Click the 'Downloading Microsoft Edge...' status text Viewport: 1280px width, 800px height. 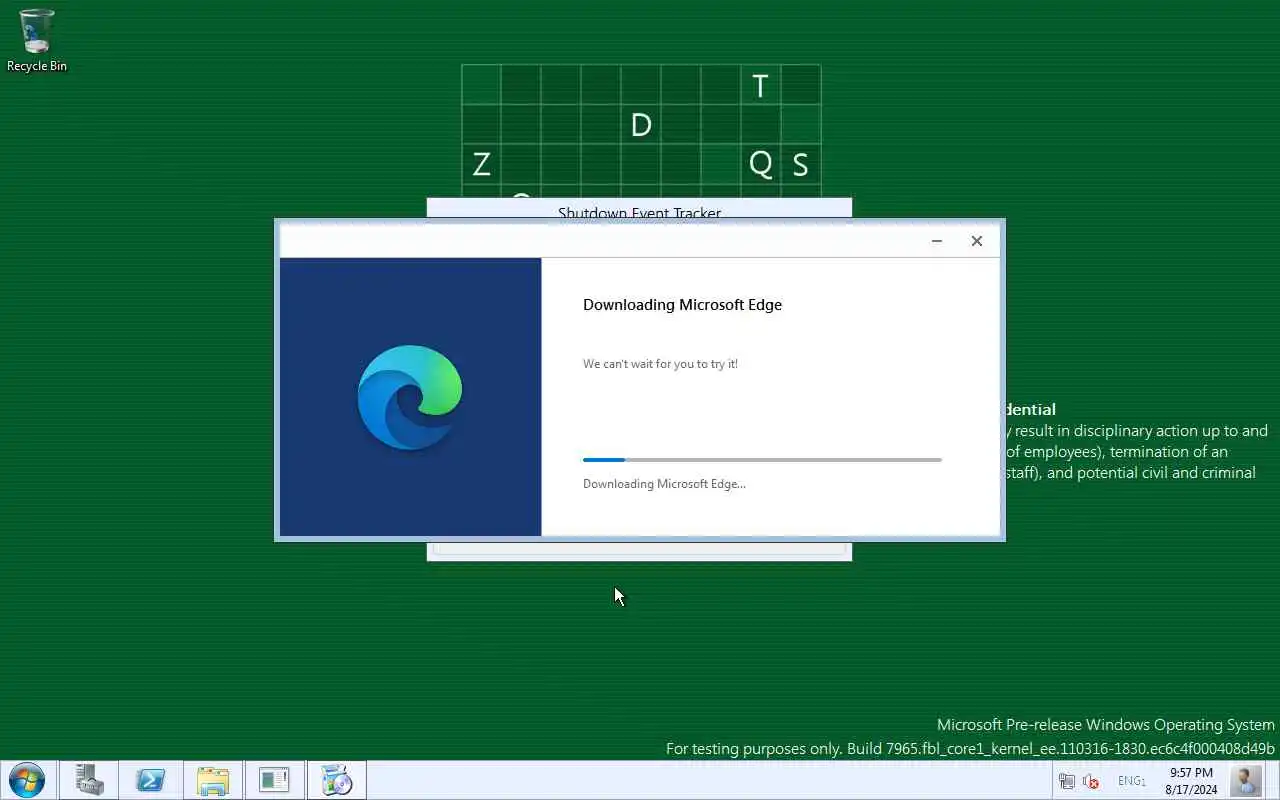point(664,484)
